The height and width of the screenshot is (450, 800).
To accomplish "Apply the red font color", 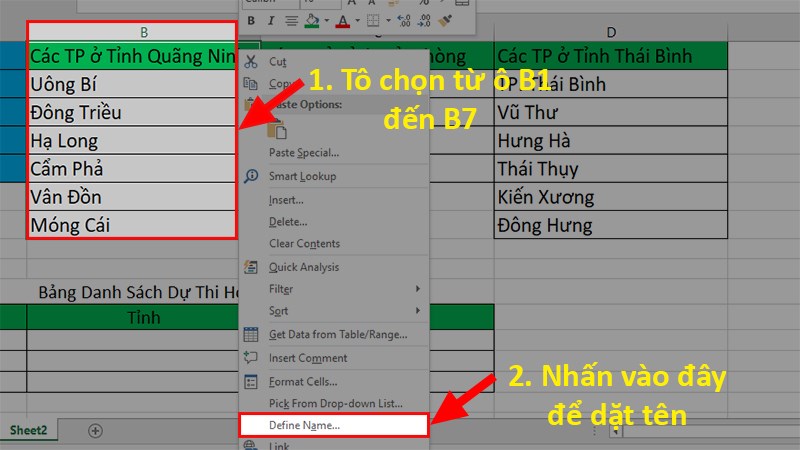I will point(343,21).
